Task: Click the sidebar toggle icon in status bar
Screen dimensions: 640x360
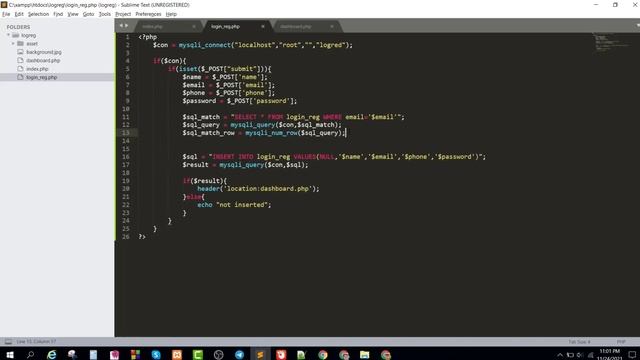Action: point(8,341)
